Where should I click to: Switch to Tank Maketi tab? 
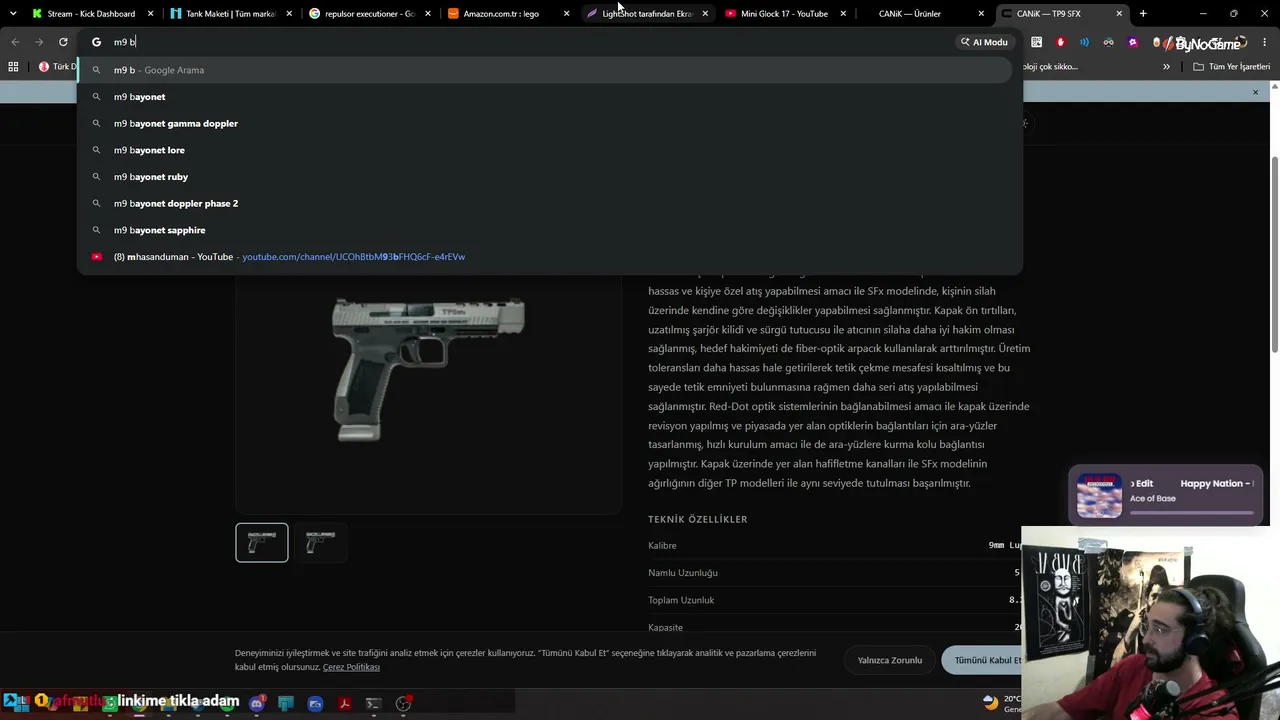[229, 14]
